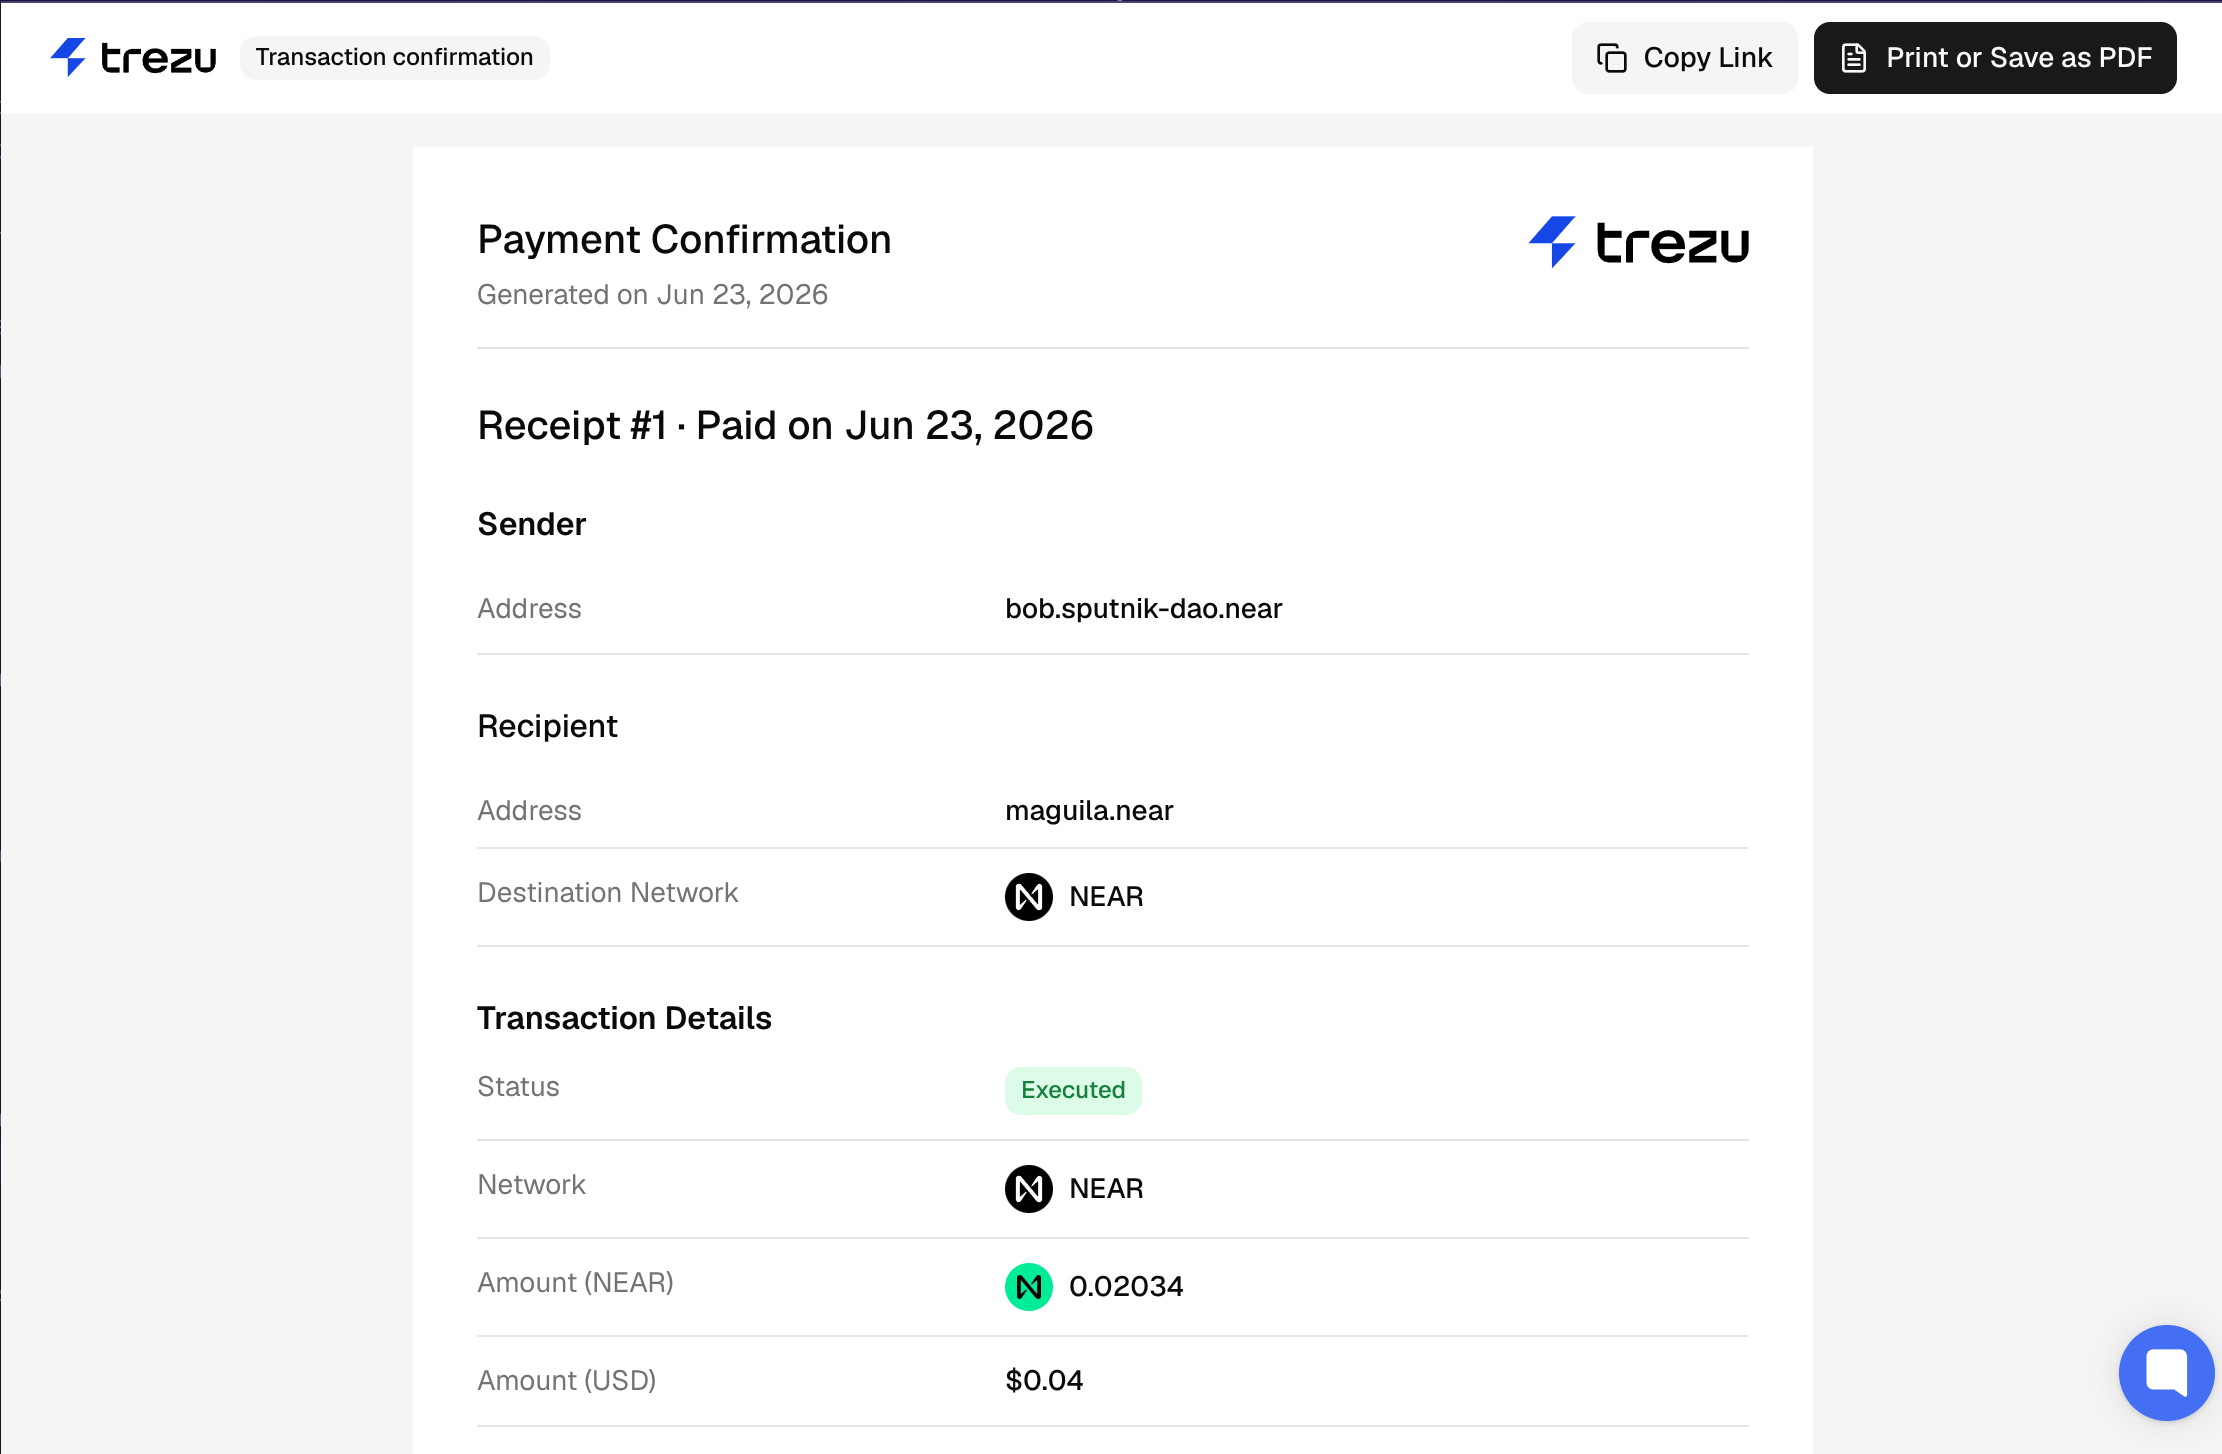Click the Destination Network label

point(607,893)
